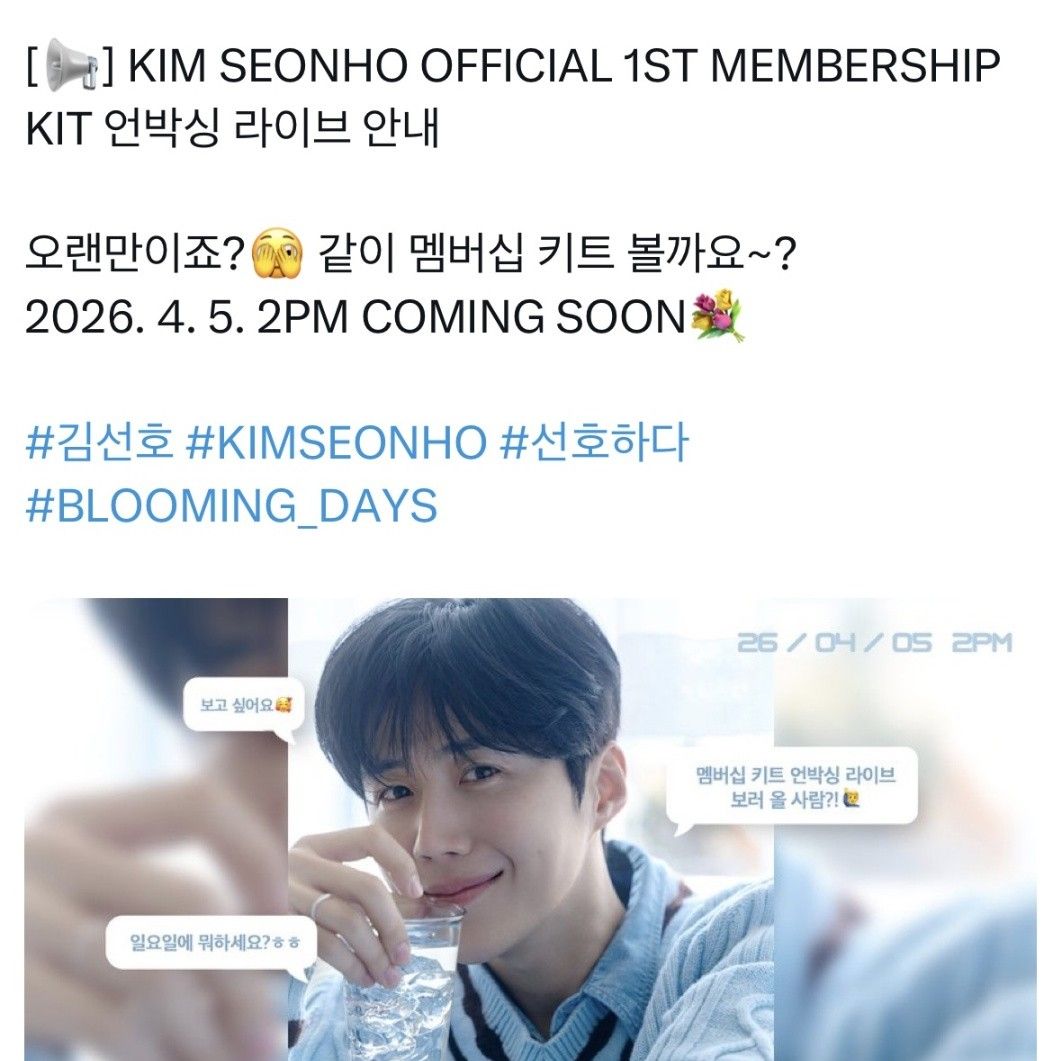Click the peeking-face emoji after 오랜만이죠?

click(x=277, y=255)
